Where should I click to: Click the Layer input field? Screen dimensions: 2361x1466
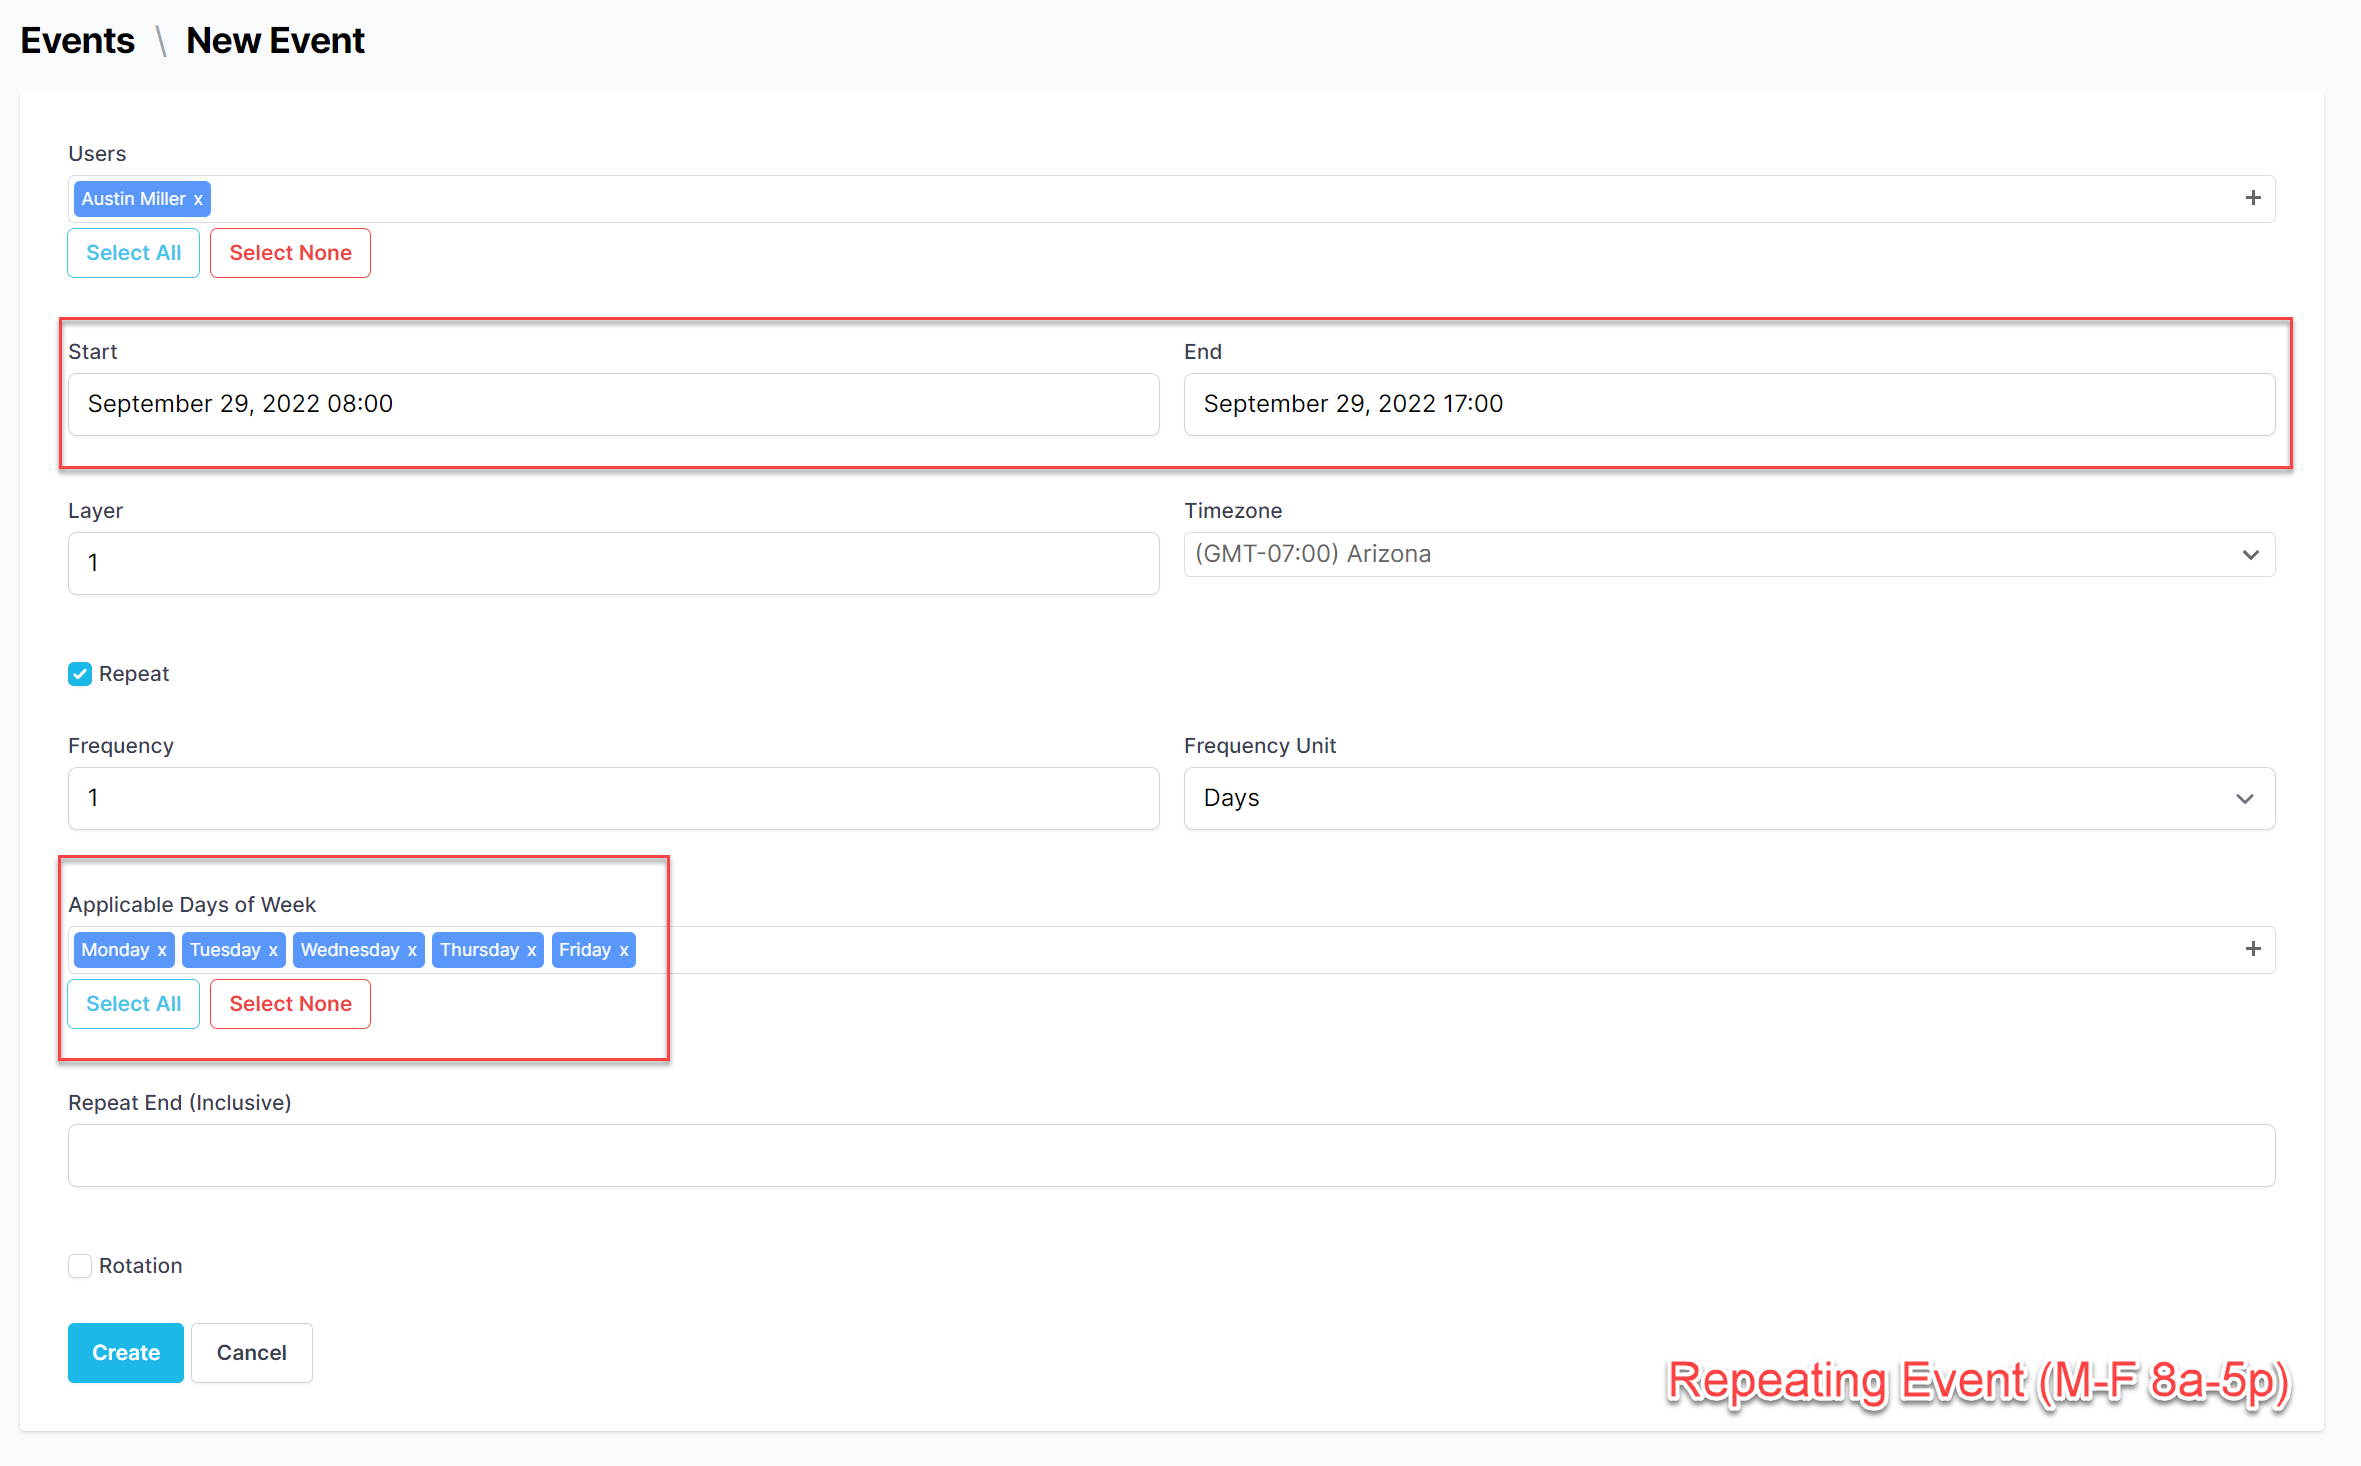coord(613,563)
